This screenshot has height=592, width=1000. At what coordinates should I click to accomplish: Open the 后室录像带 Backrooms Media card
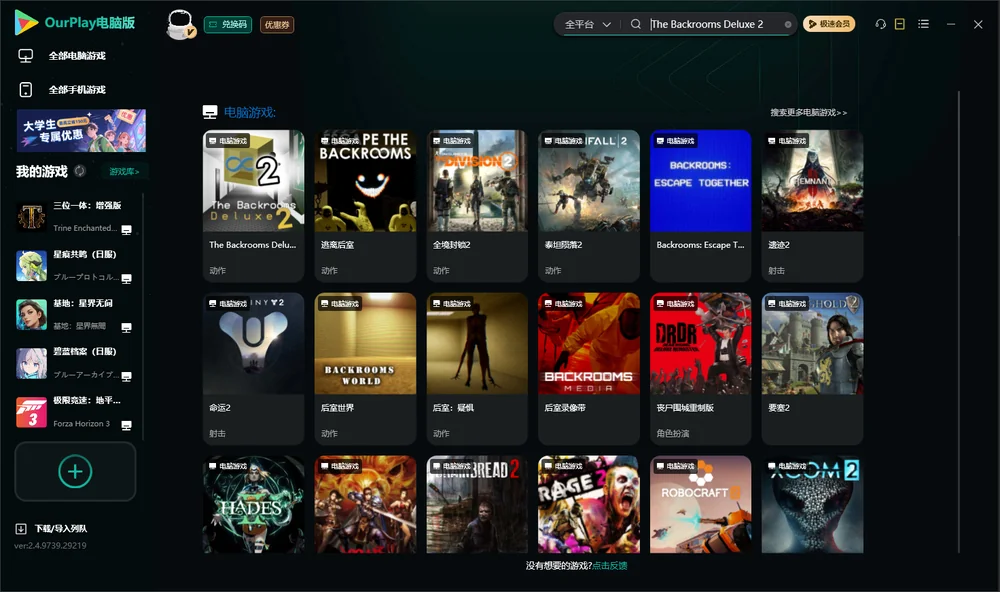click(x=589, y=368)
